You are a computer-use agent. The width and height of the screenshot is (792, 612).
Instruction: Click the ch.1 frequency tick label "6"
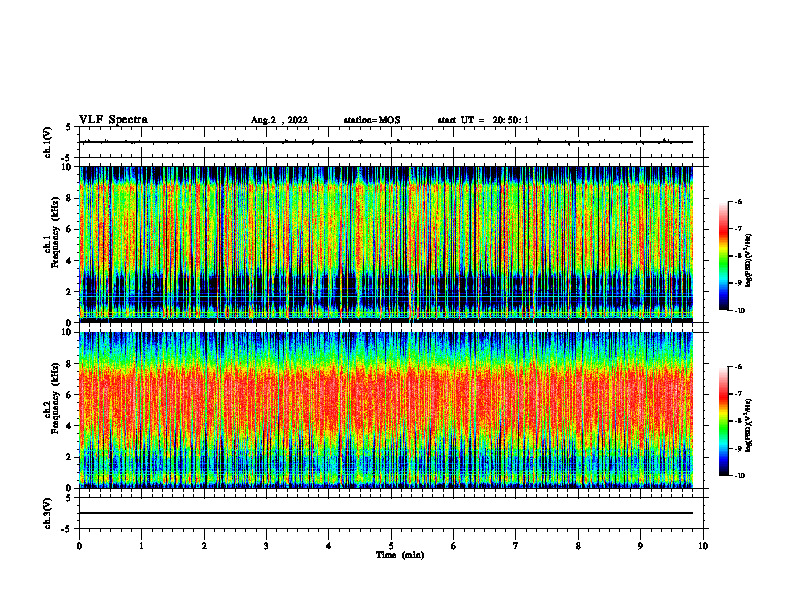coord(70,229)
